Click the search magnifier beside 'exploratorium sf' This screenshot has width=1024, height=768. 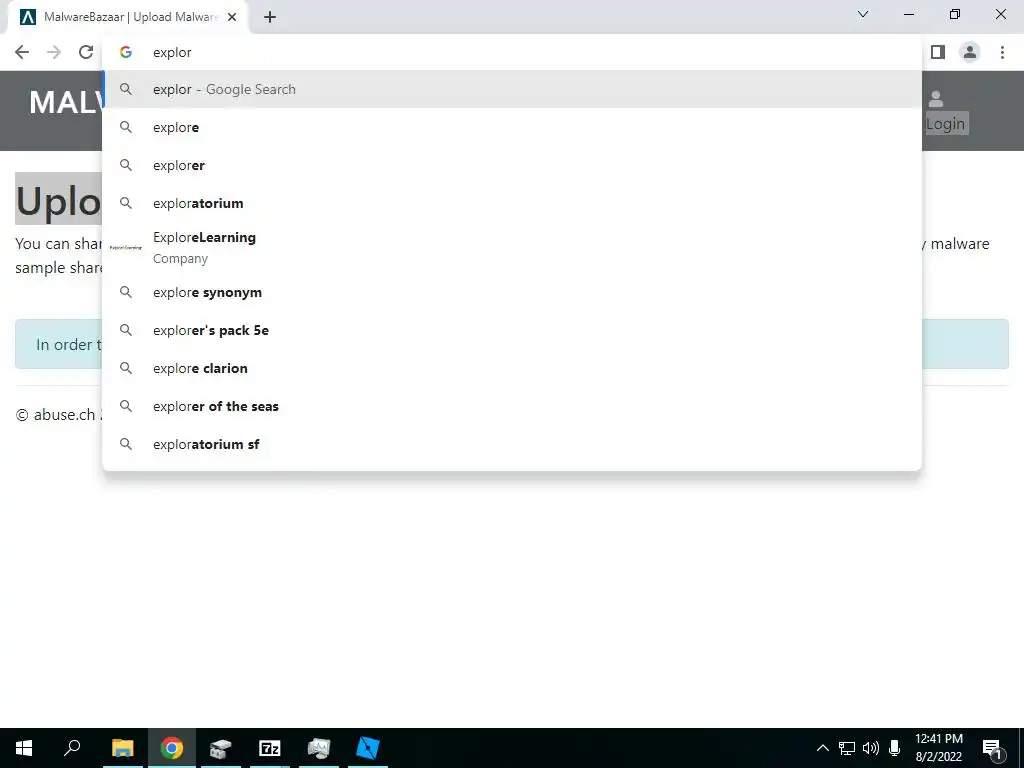[x=126, y=444]
